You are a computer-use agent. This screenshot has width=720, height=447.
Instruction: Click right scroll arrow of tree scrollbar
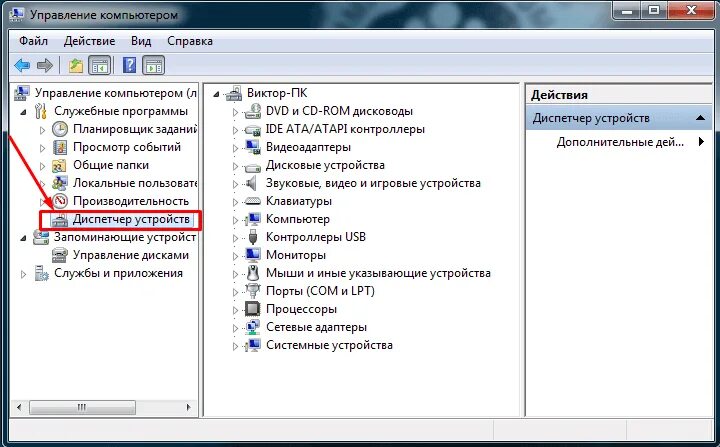point(188,407)
